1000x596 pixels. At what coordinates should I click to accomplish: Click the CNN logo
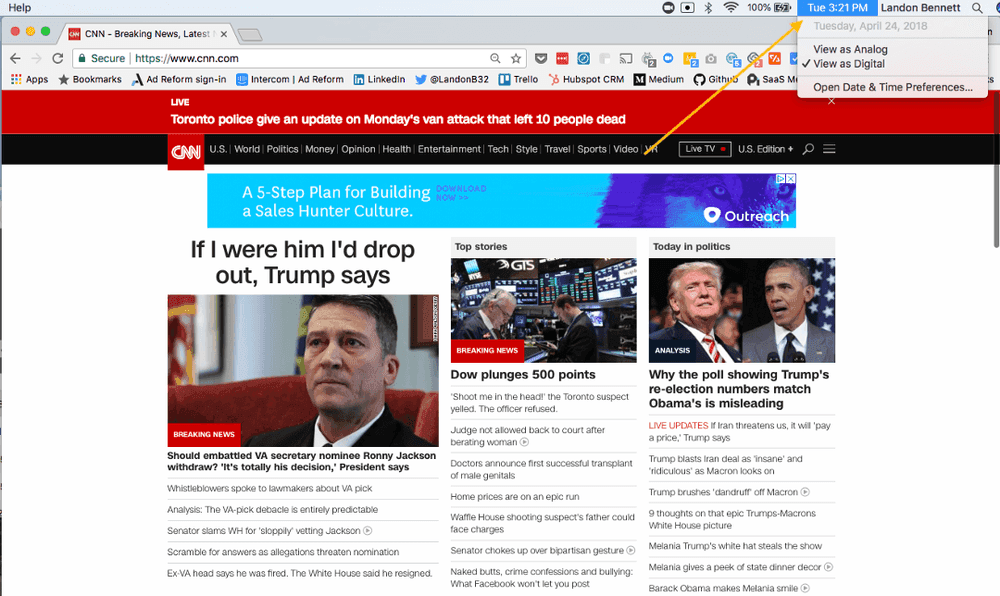click(186, 152)
